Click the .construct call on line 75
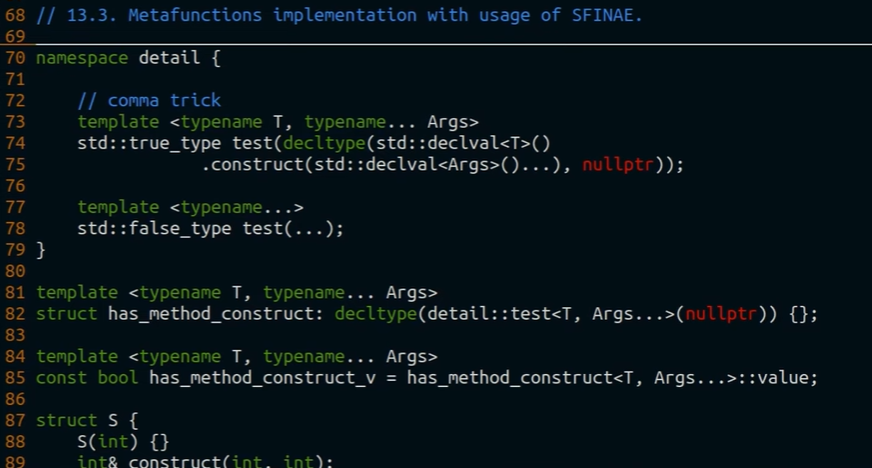Screen dimensions: 872x468 click(252, 165)
